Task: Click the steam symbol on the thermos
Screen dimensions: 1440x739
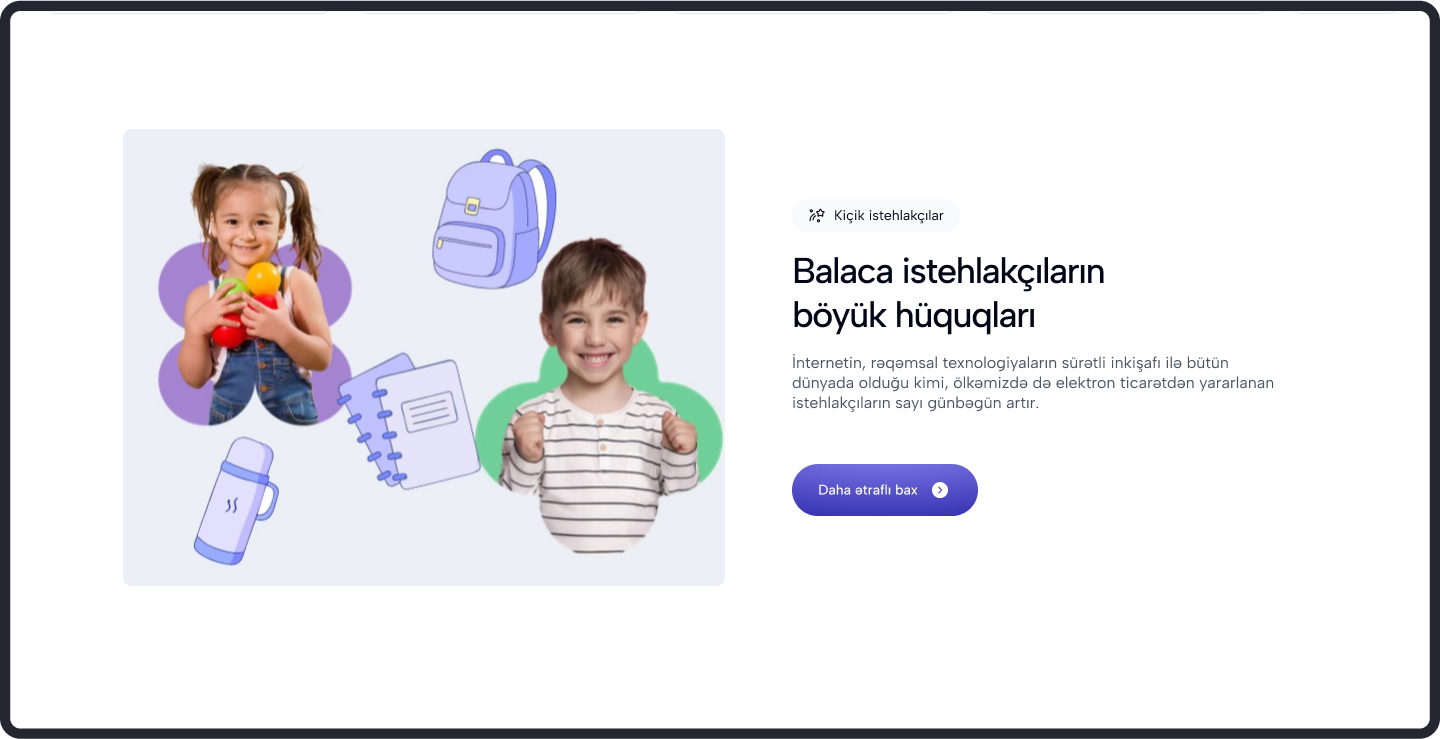Action: tap(231, 506)
